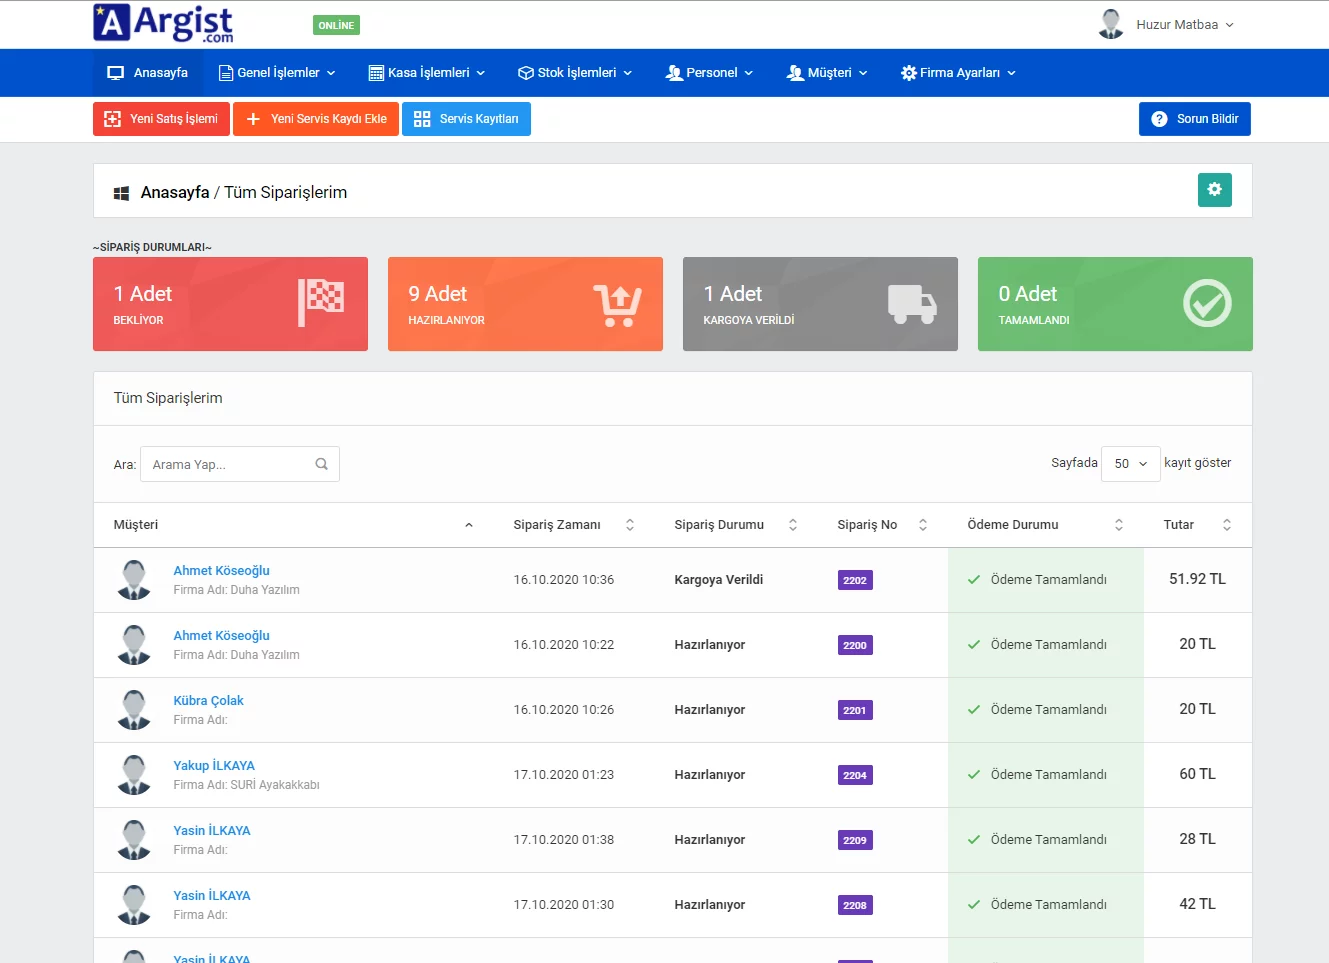Screen dimensions: 1329x963
Task: Click Ahmet Köseoğlu's avatar in first row
Action: [x=134, y=580]
